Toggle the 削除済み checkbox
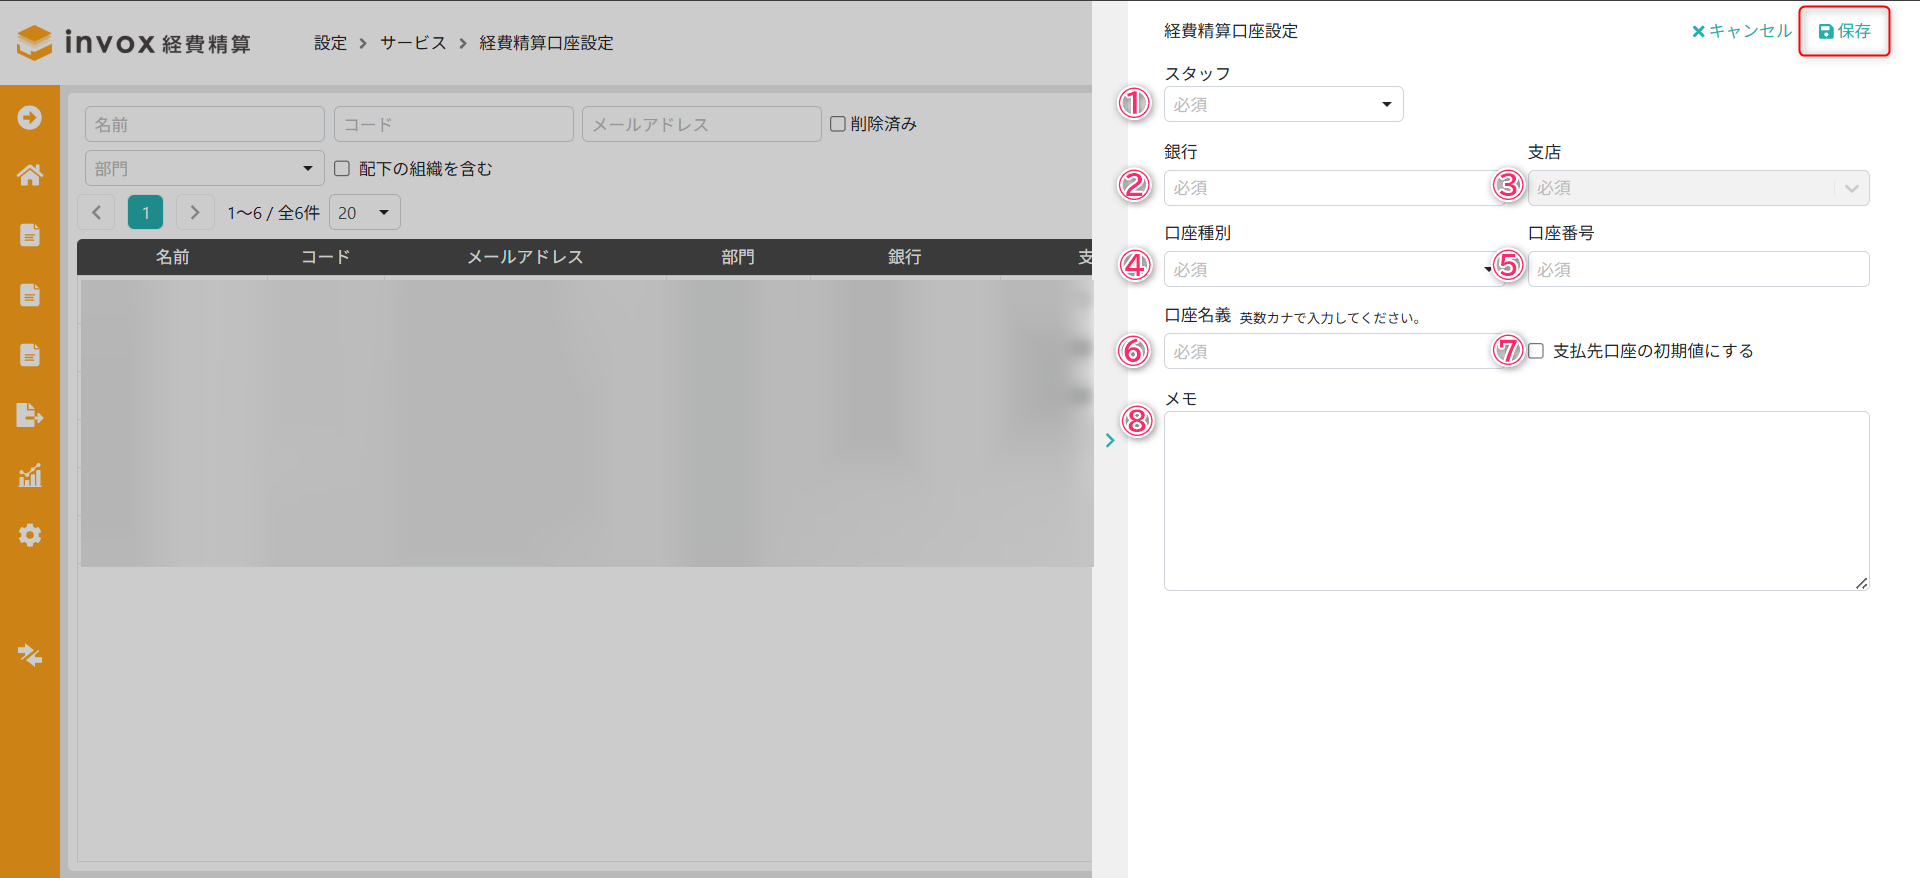Screen dimensions: 1920x878 (838, 124)
